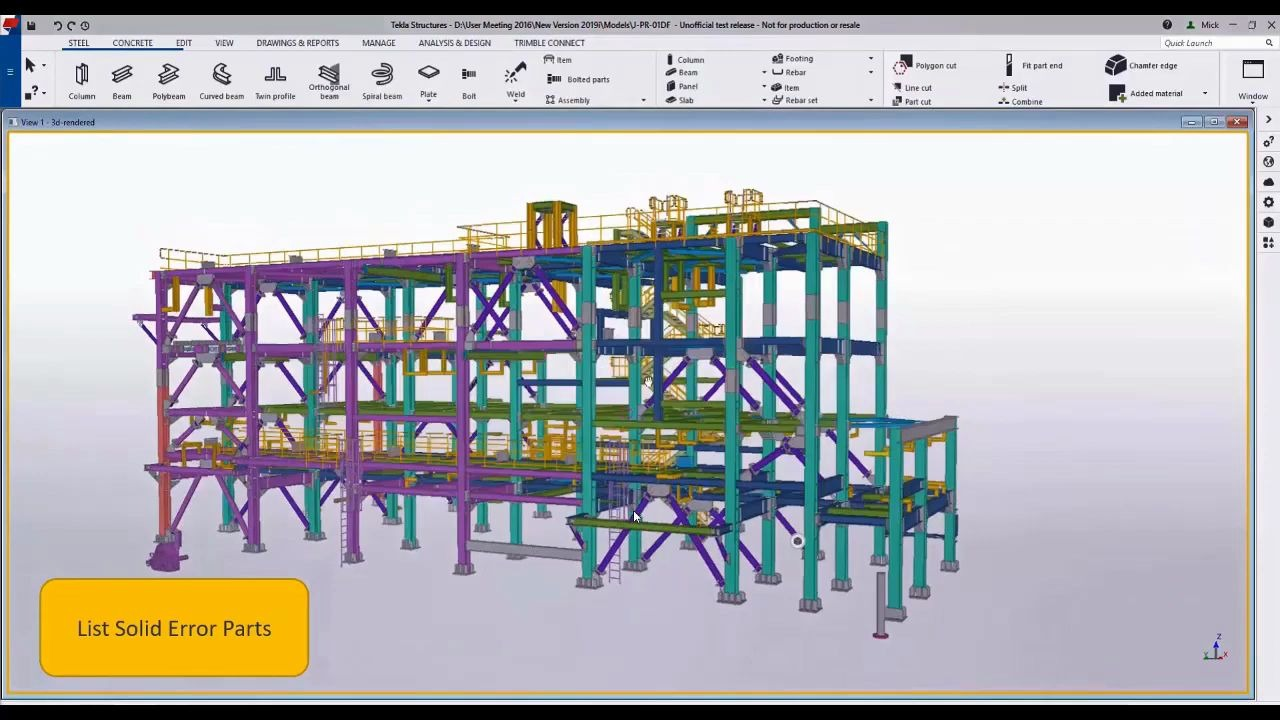1280x720 pixels.
Task: Open the 3D cube icon in side pane
Action: [x=1269, y=222]
